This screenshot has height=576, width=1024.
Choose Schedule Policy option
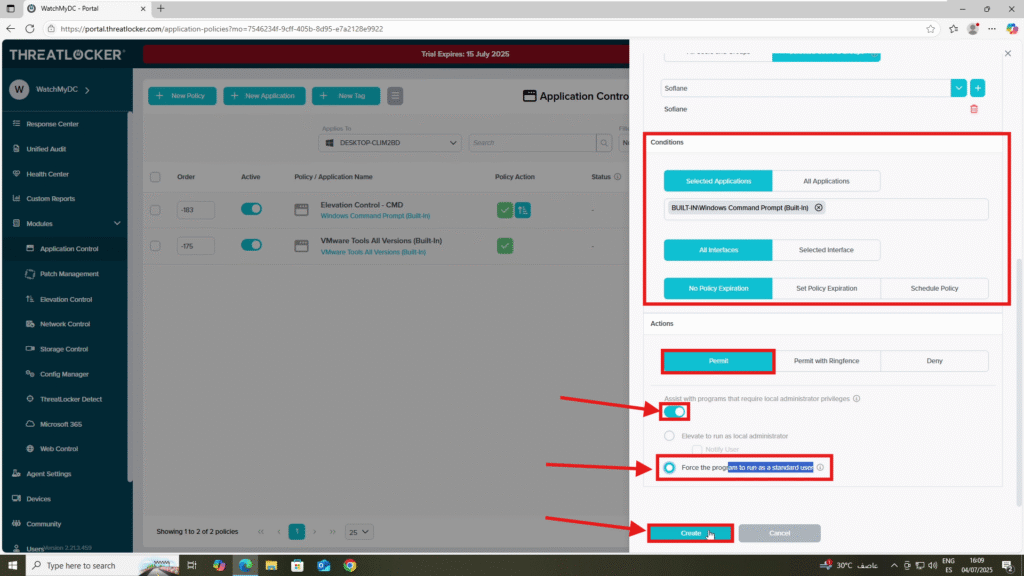pos(934,289)
